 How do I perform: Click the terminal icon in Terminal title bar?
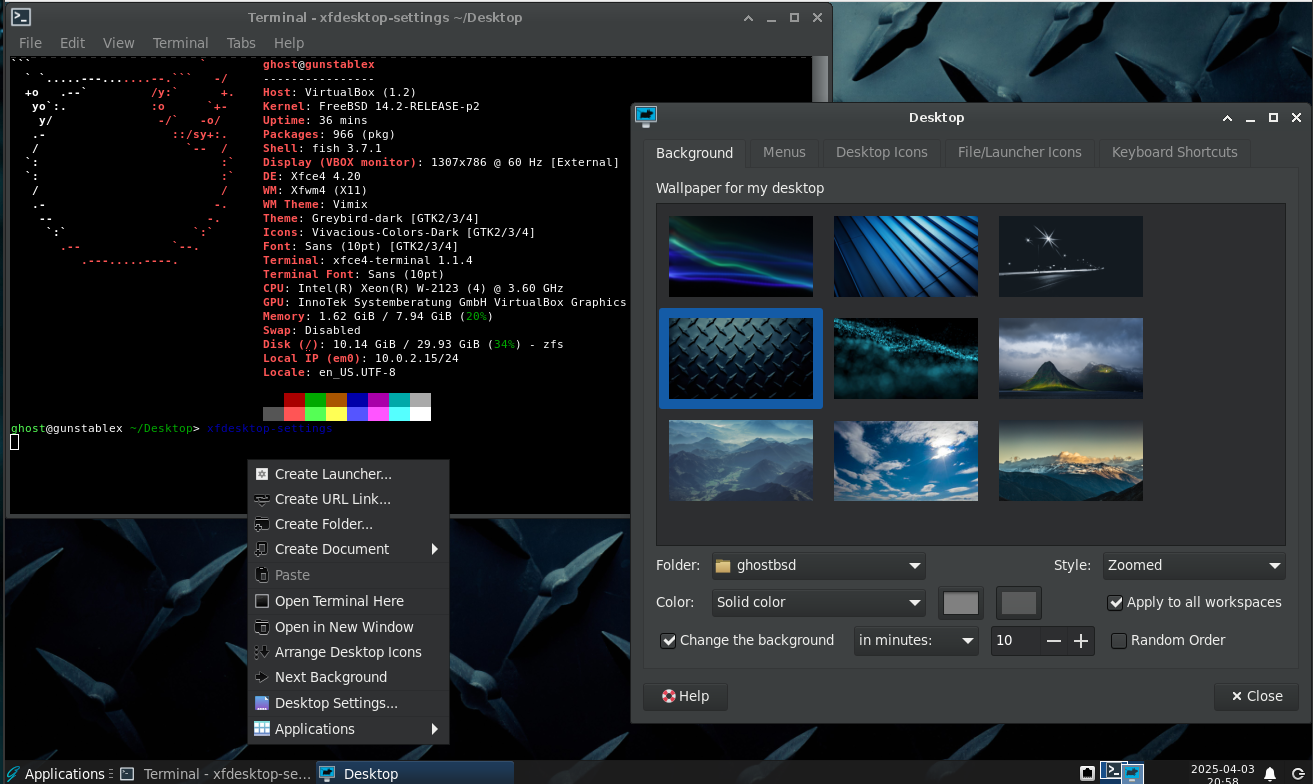[x=20, y=17]
